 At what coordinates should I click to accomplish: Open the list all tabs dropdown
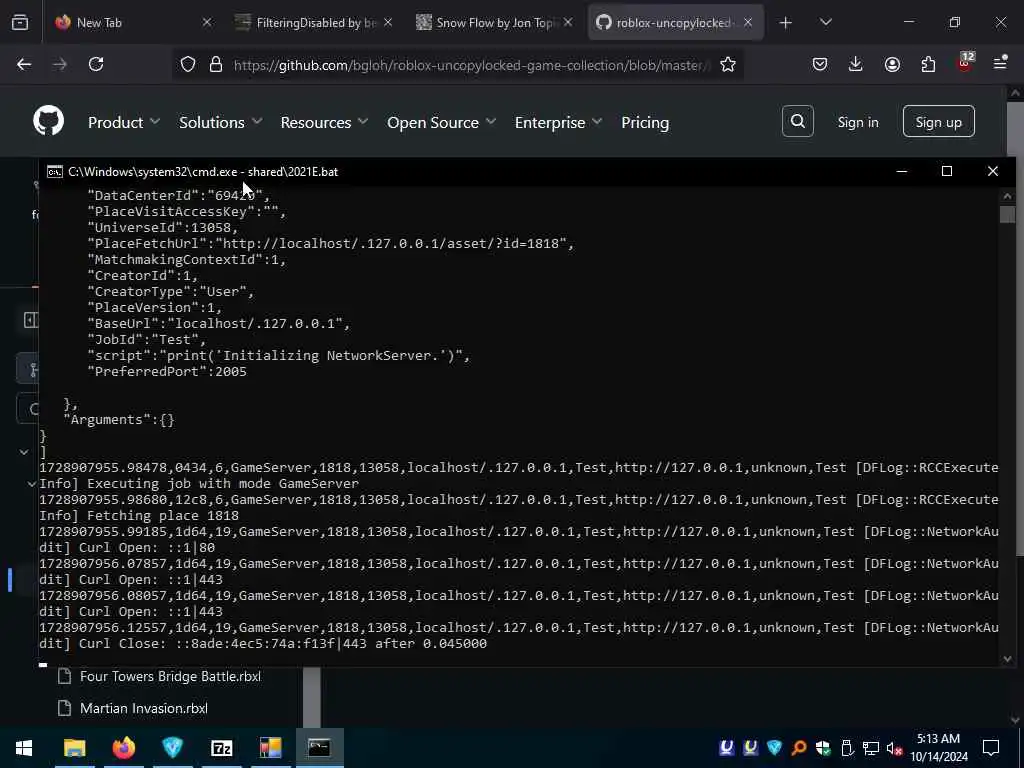[x=825, y=22]
